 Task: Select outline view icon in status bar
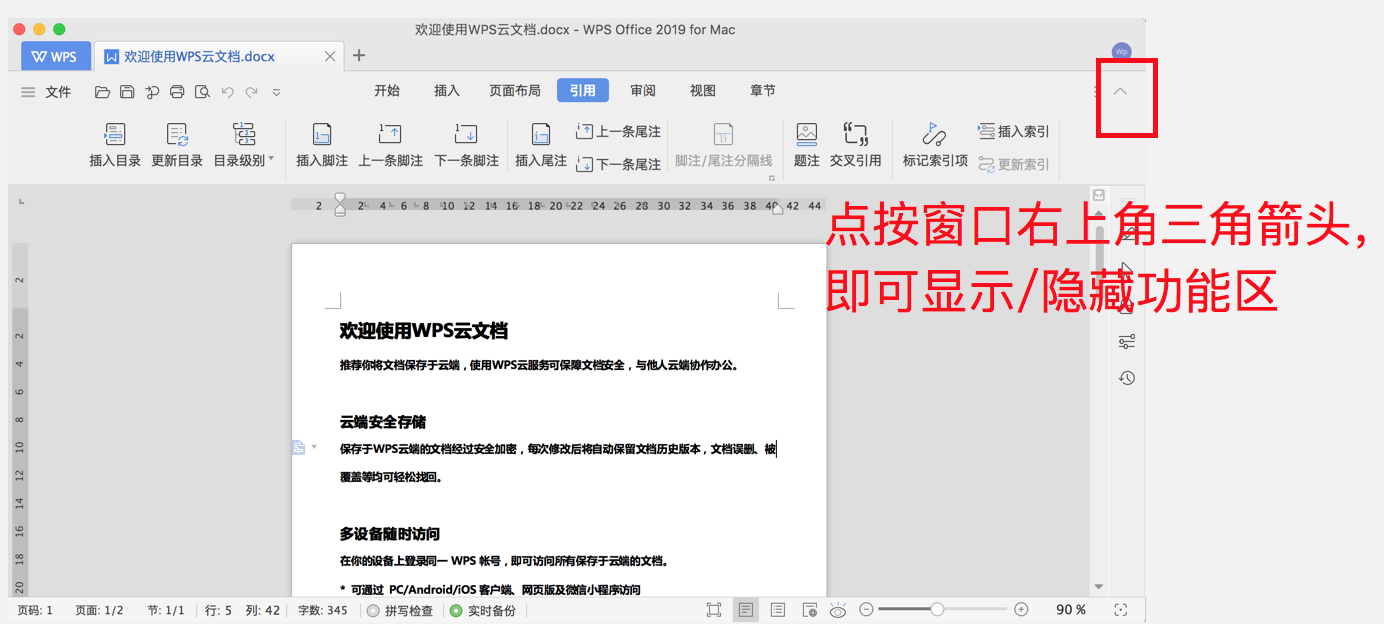pyautogui.click(x=778, y=610)
